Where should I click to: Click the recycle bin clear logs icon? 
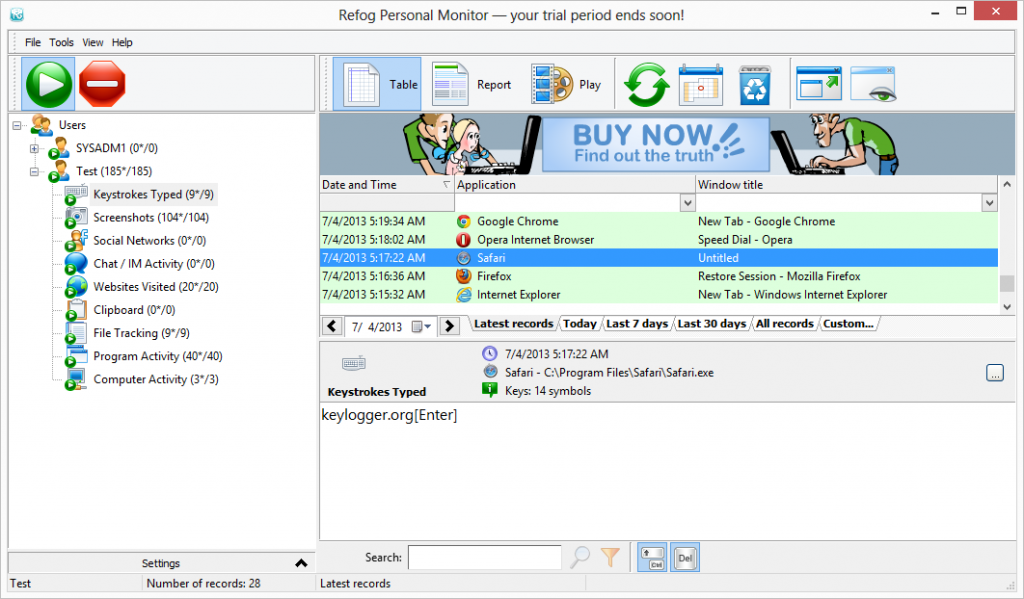(x=754, y=85)
